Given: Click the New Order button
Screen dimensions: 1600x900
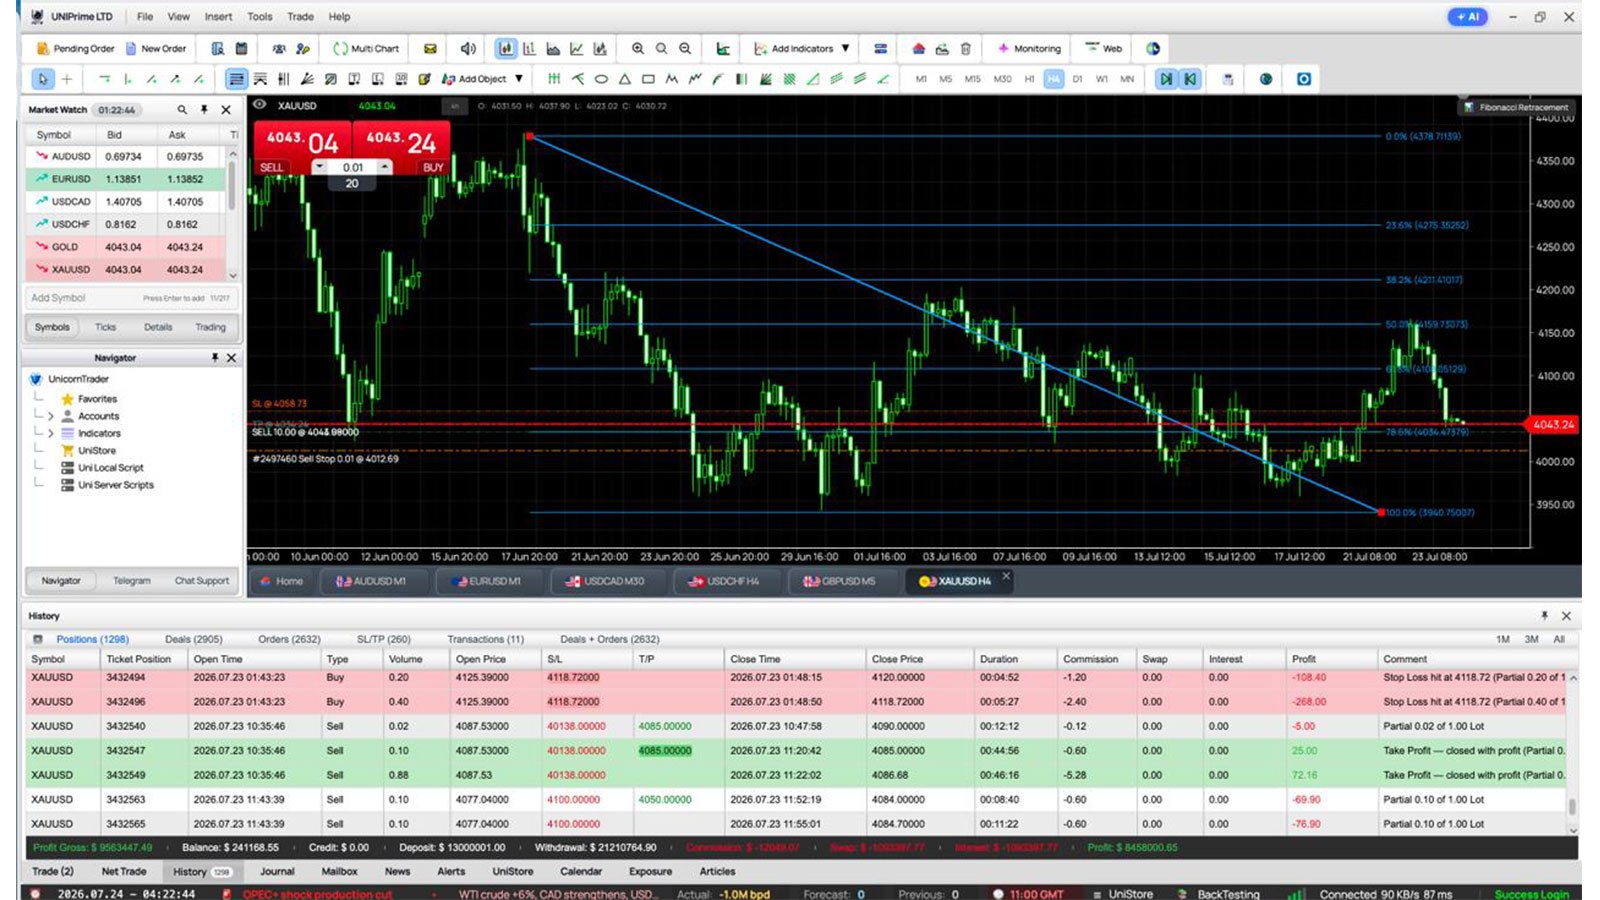Looking at the screenshot, I should coord(156,48).
